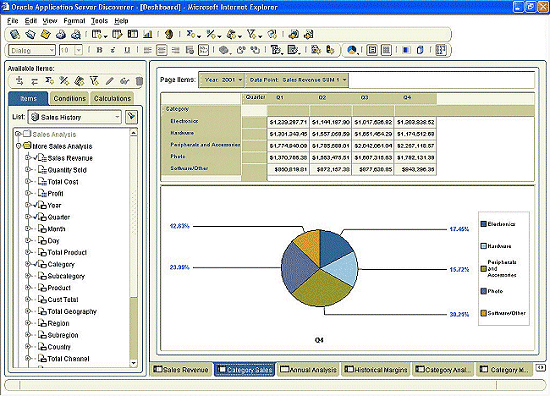
Task: Click calculation icon in Available Items toolbar
Action: pyautogui.click(x=79, y=81)
